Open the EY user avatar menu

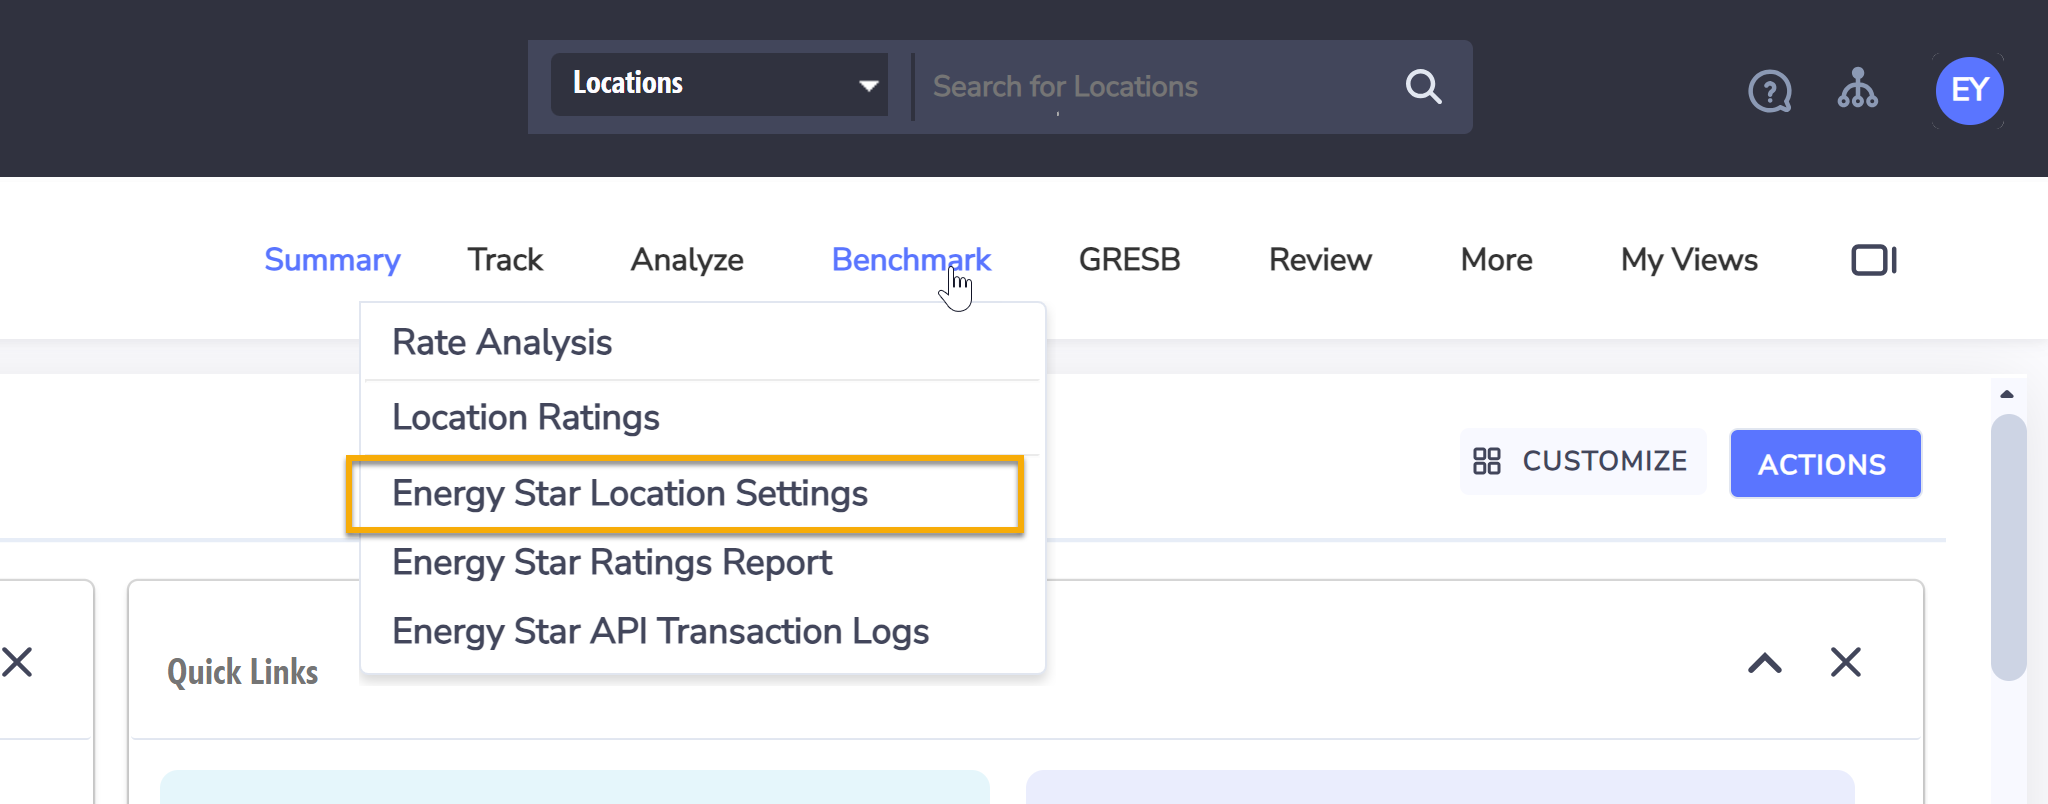click(x=1969, y=90)
